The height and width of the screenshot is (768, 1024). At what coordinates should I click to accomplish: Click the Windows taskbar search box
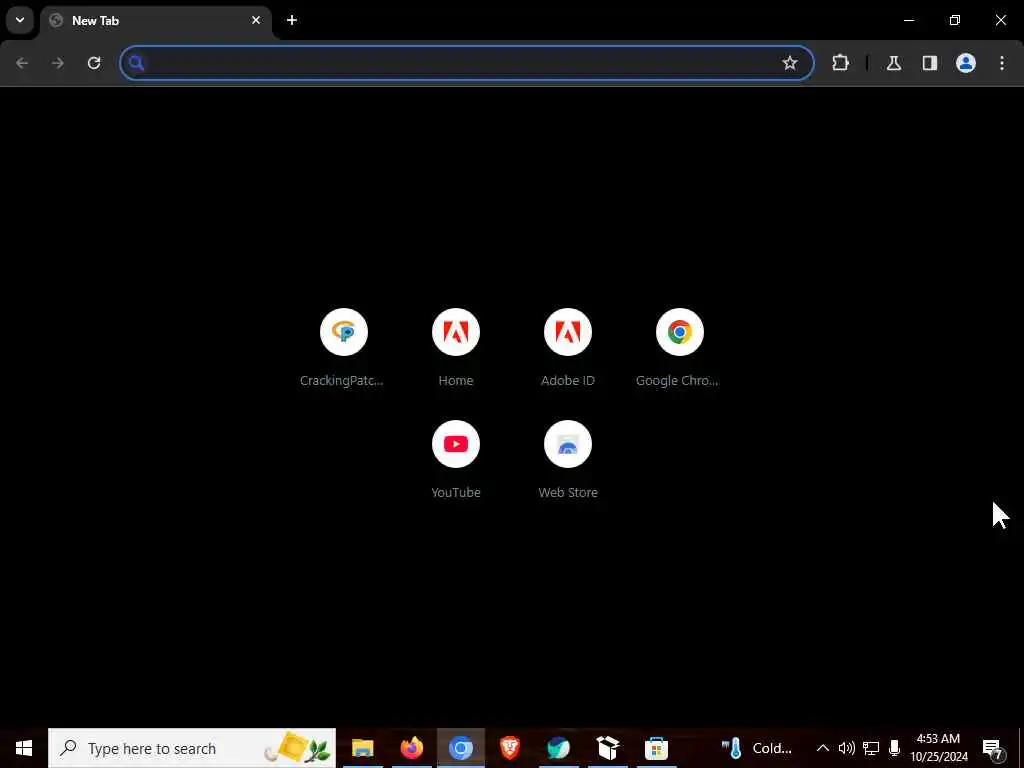[192, 748]
